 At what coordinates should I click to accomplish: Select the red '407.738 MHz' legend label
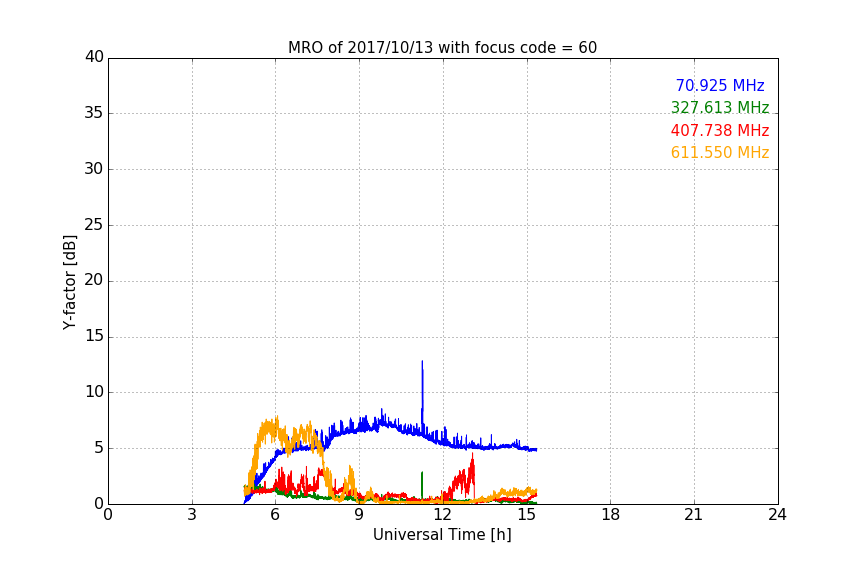click(720, 130)
